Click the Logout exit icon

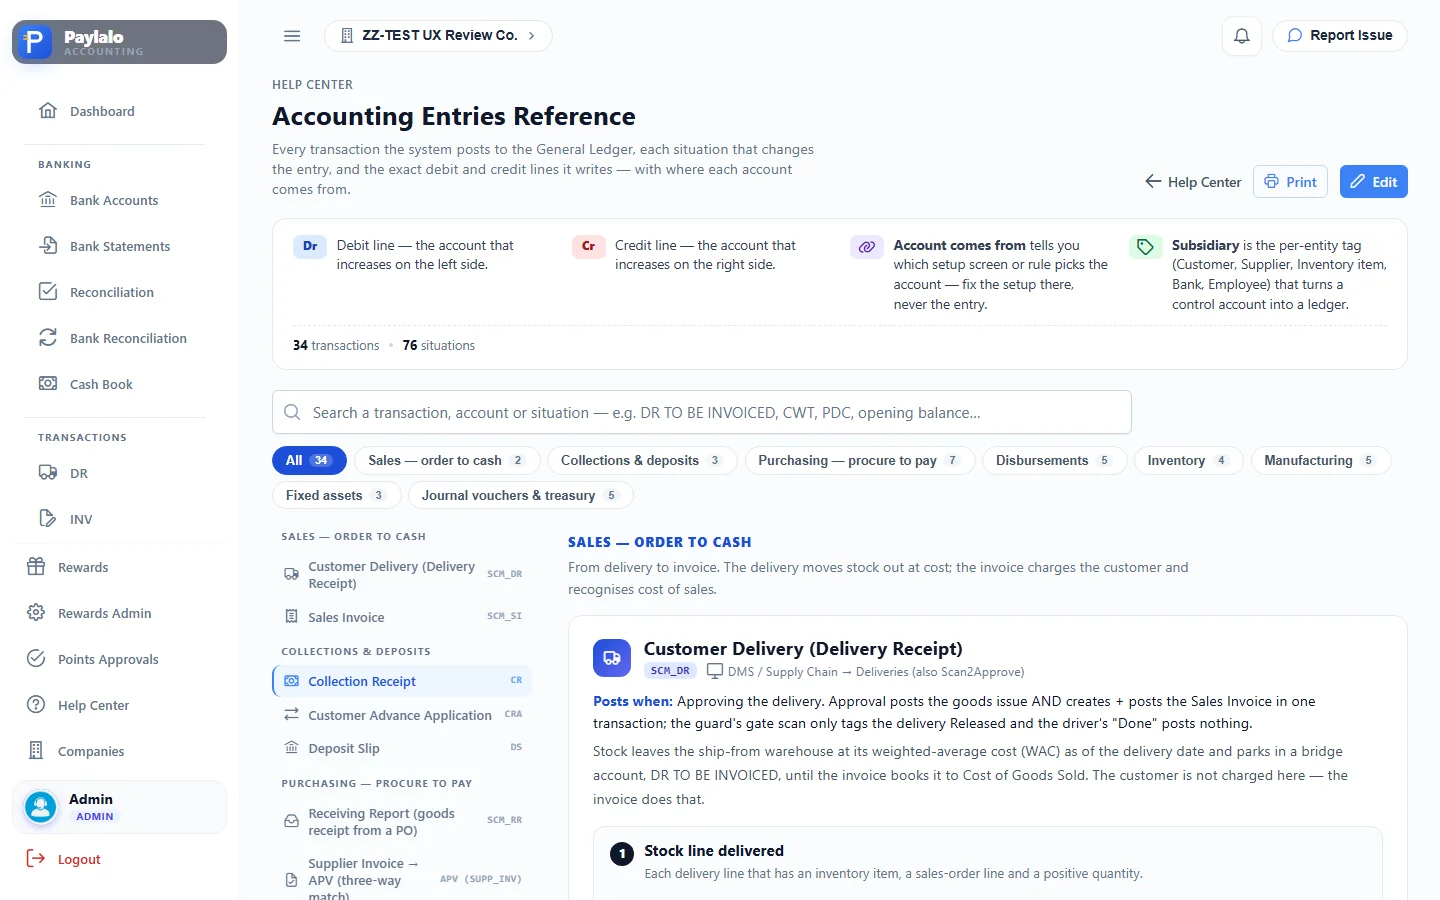click(36, 859)
